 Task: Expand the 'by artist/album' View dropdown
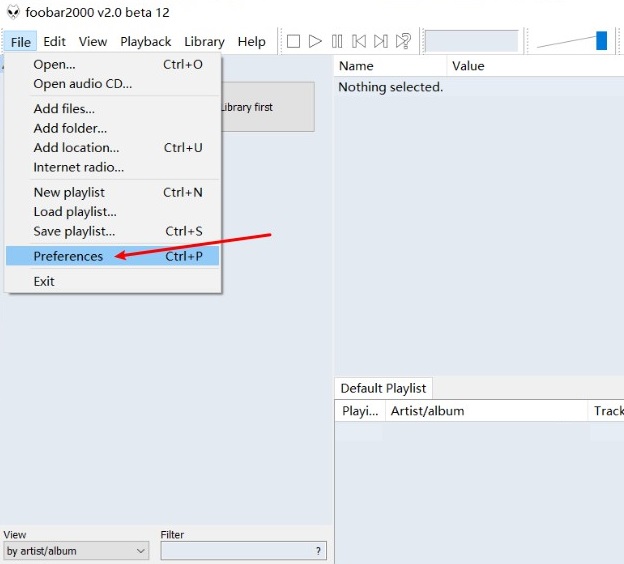(76, 551)
